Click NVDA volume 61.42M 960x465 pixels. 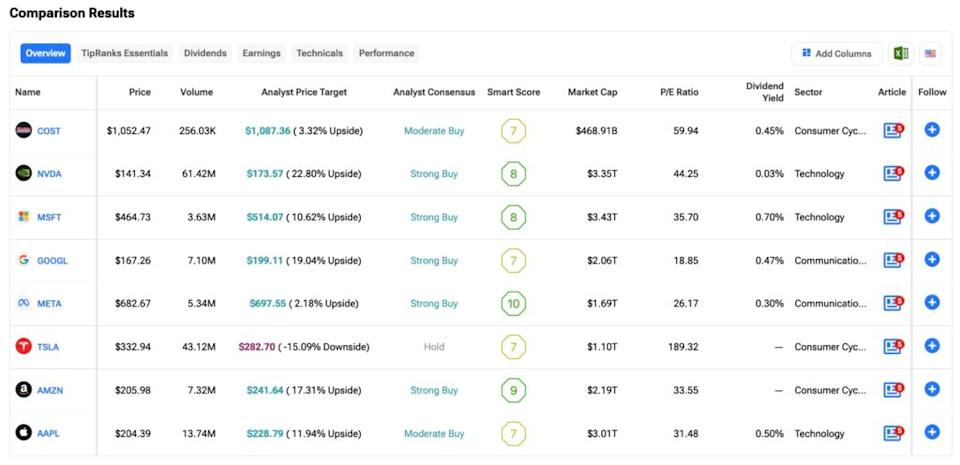198,174
